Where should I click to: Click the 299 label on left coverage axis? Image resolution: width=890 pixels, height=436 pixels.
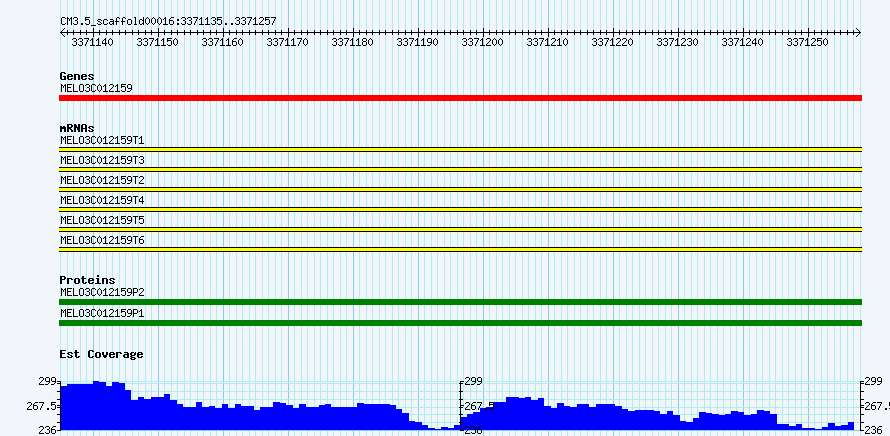click(x=48, y=381)
